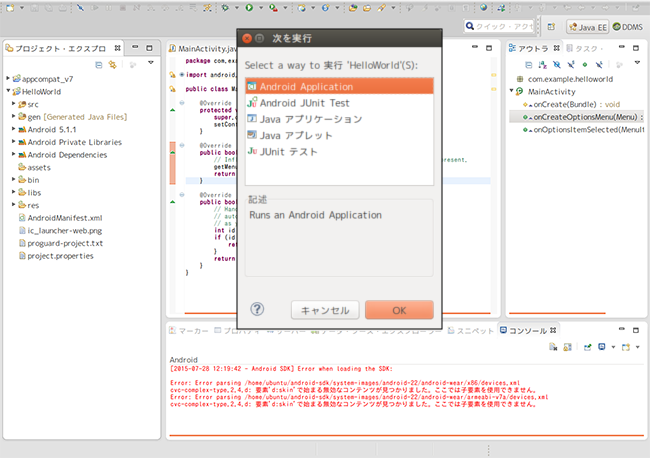The height and width of the screenshot is (458, 650).
Task: Switch to DDMS perspective
Action: click(628, 27)
